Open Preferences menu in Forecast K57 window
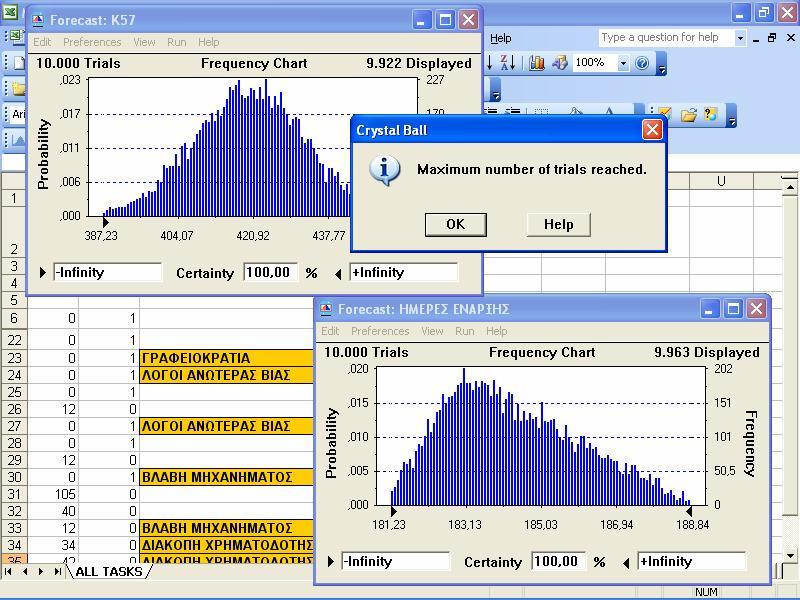Screen dimensions: 800x600 [x=92, y=42]
